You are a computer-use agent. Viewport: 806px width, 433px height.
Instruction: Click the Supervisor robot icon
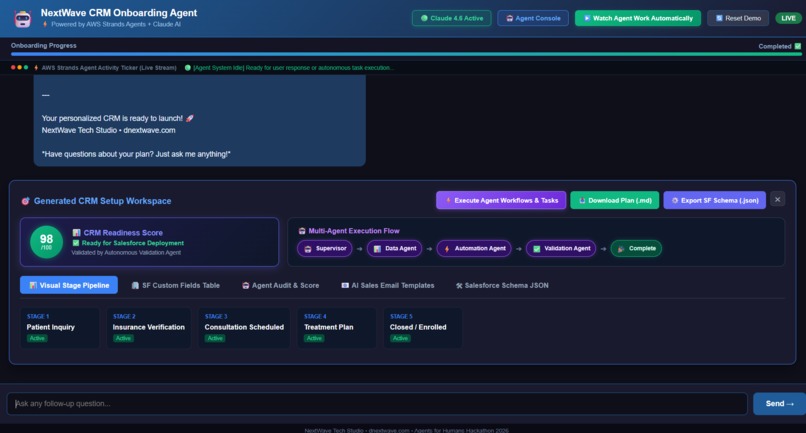(308, 249)
